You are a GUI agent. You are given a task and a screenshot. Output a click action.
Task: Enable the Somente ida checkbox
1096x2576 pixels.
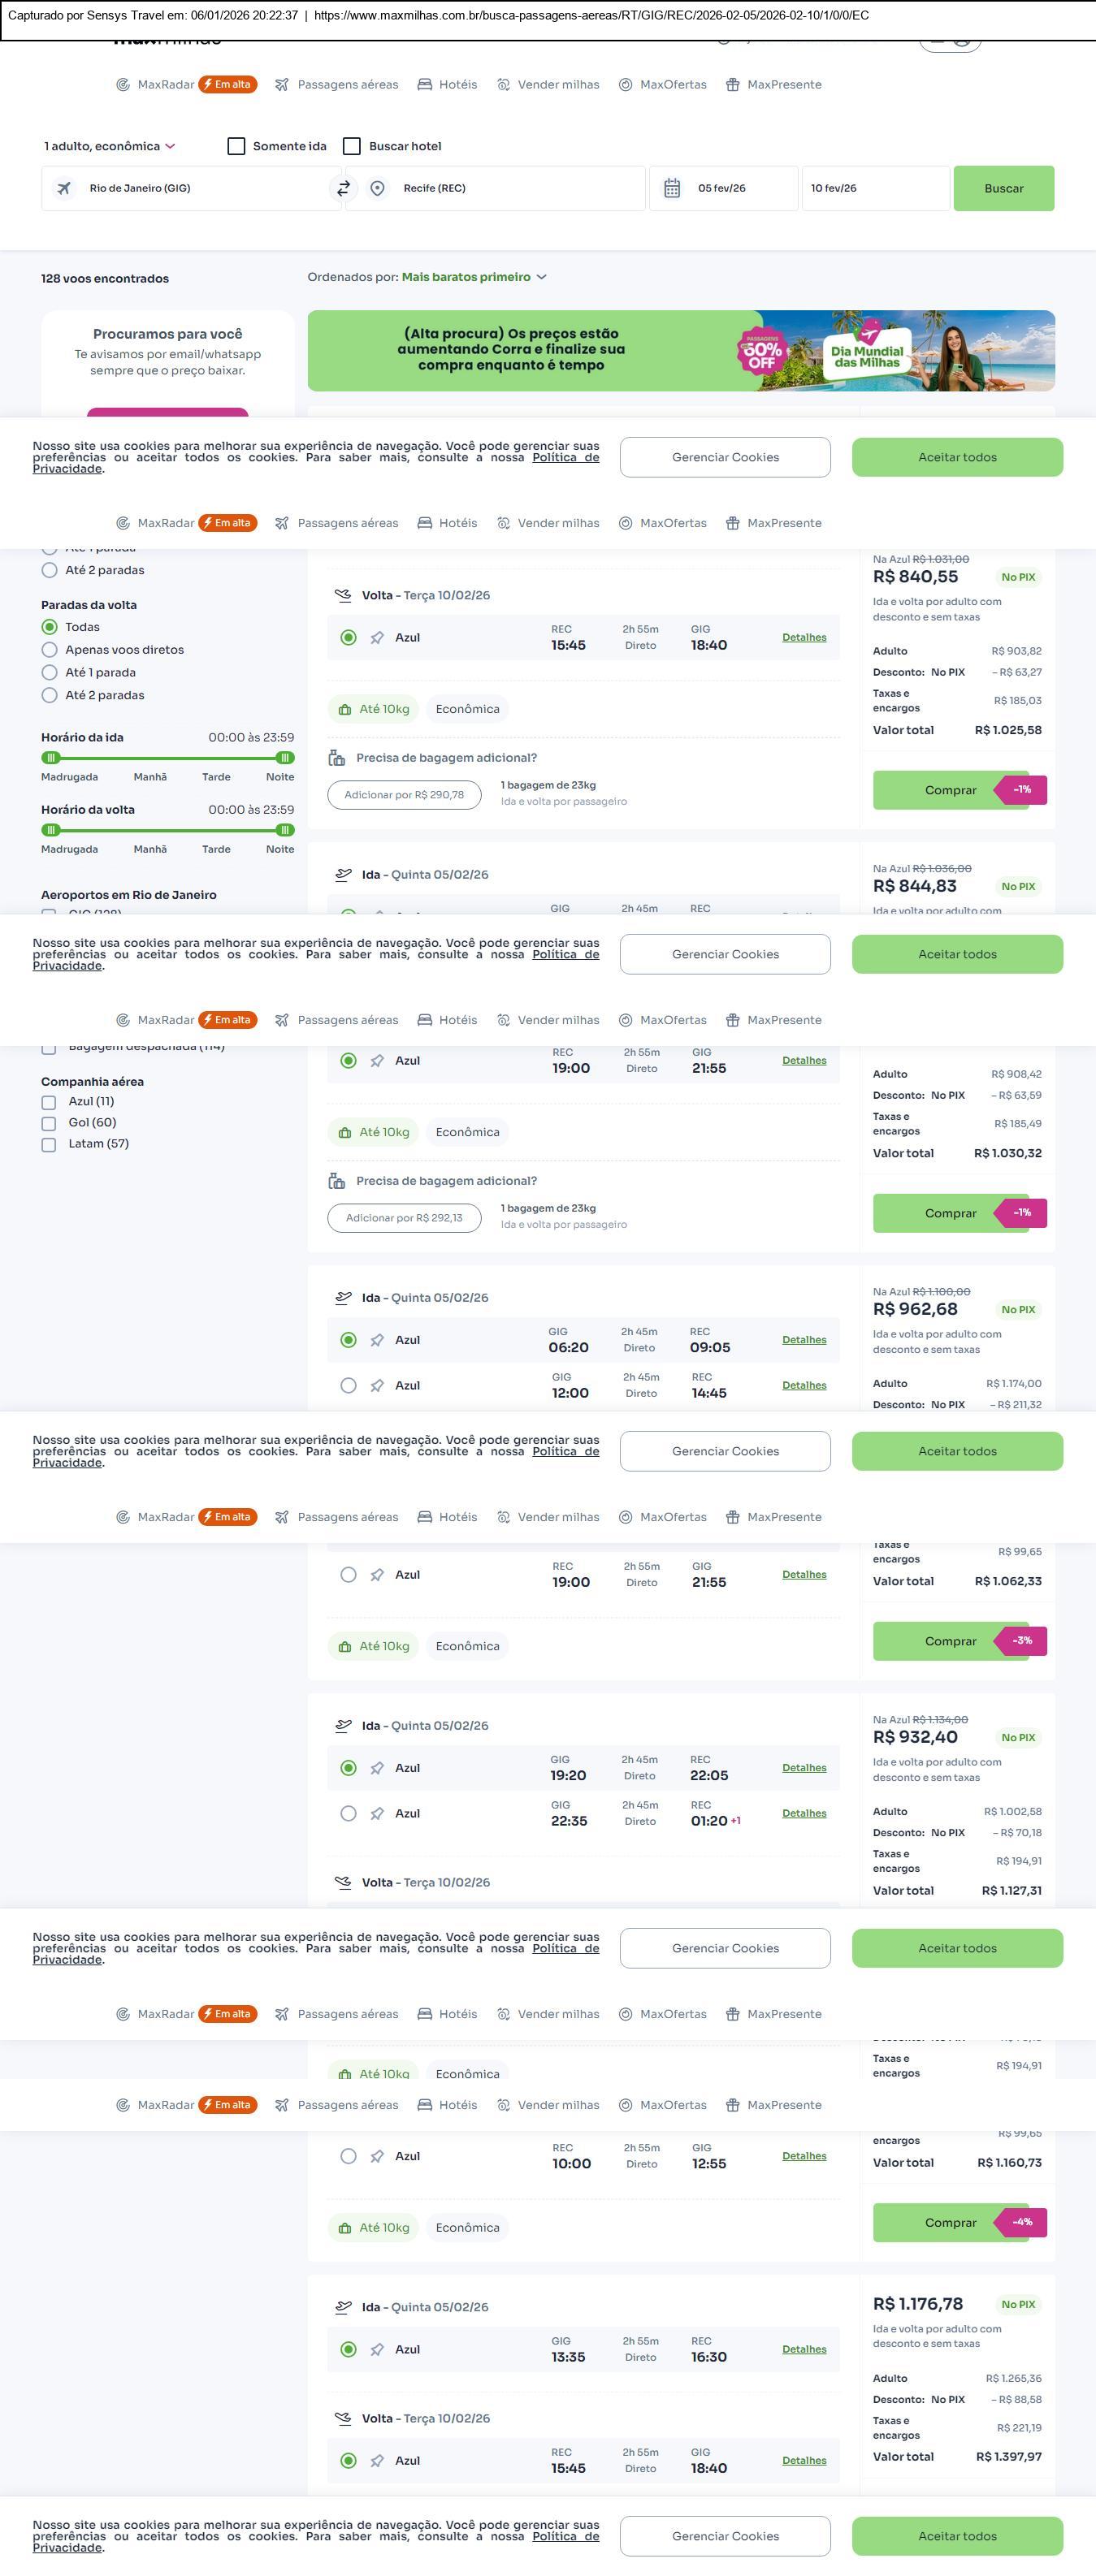(237, 146)
